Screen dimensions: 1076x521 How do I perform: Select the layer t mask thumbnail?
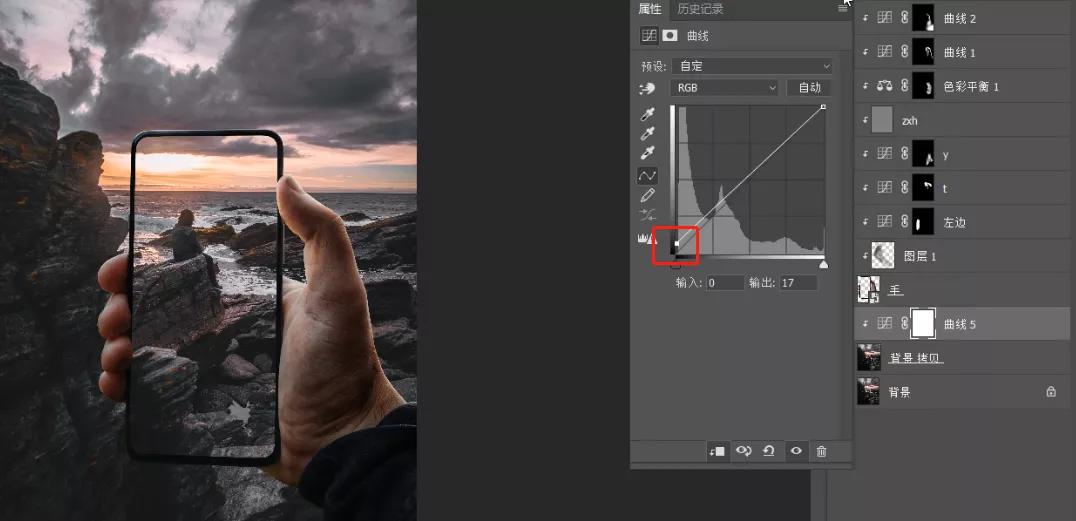[x=924, y=187]
